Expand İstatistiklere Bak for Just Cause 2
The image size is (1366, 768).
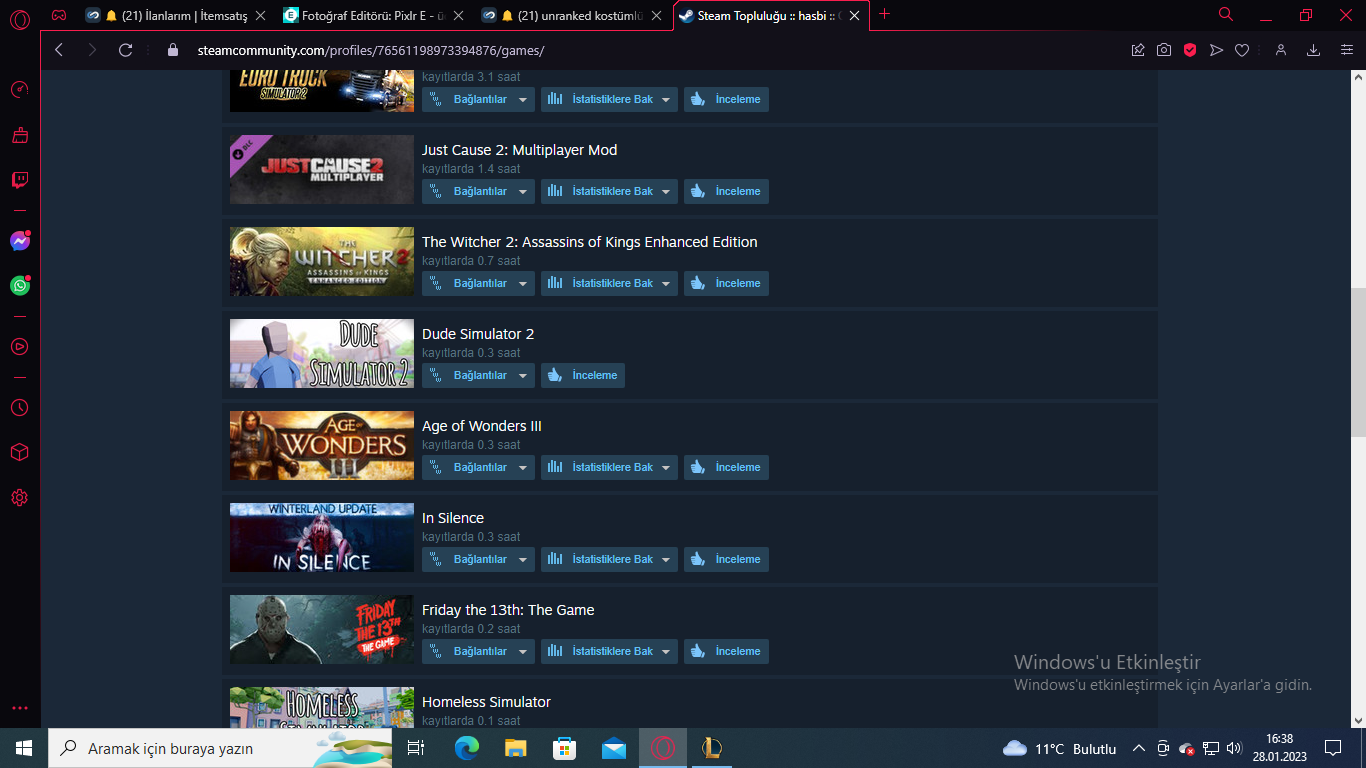[x=609, y=191]
